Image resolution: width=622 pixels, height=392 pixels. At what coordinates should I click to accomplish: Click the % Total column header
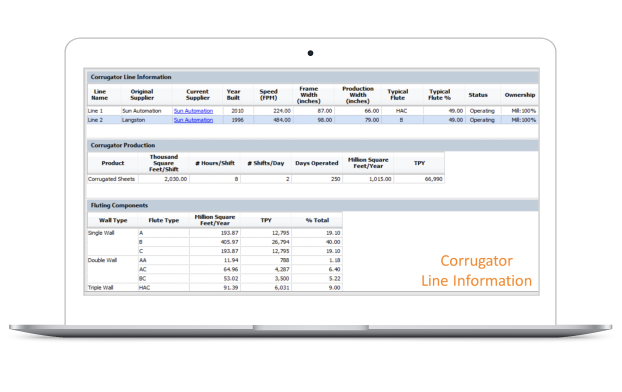click(317, 220)
